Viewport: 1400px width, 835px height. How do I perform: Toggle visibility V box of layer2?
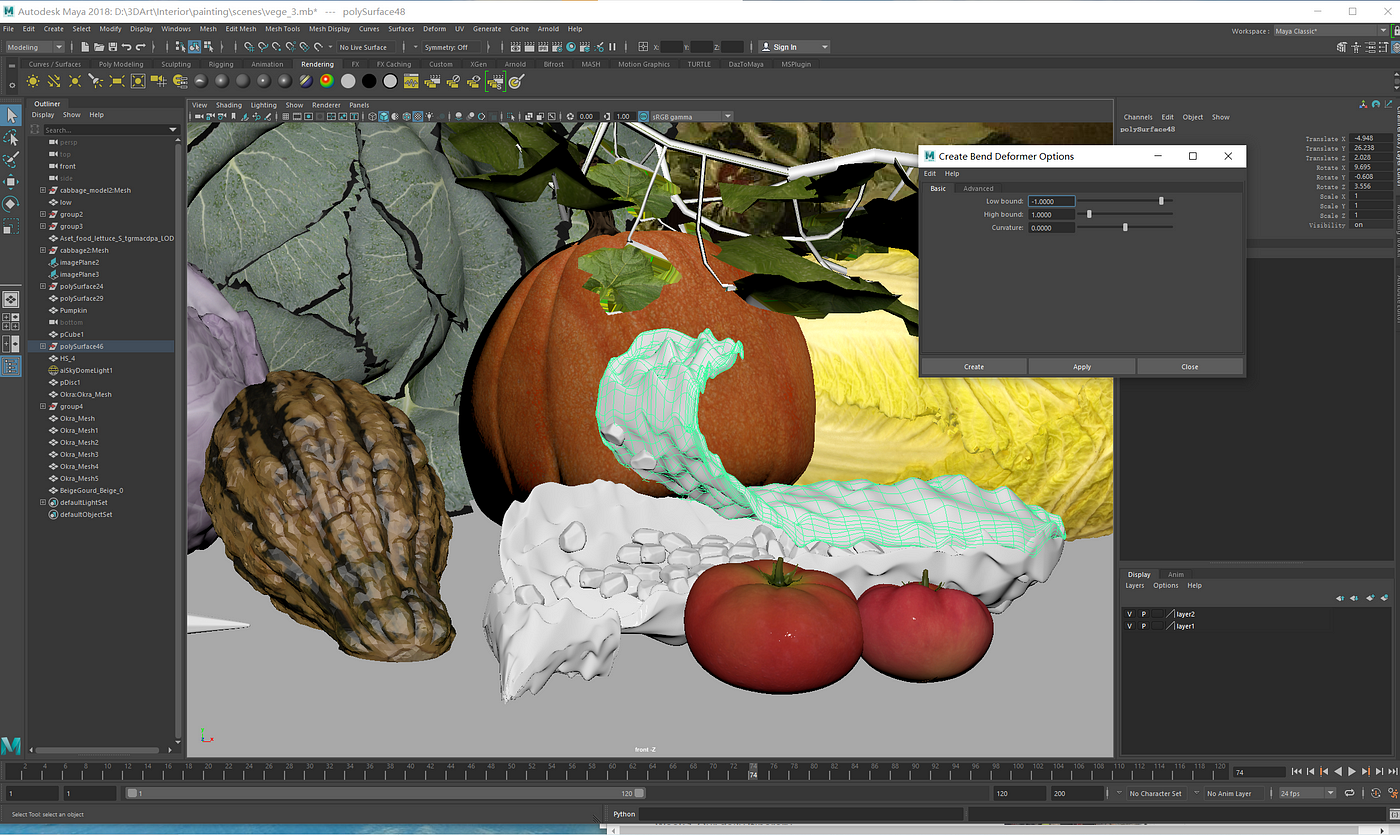tap(1130, 614)
